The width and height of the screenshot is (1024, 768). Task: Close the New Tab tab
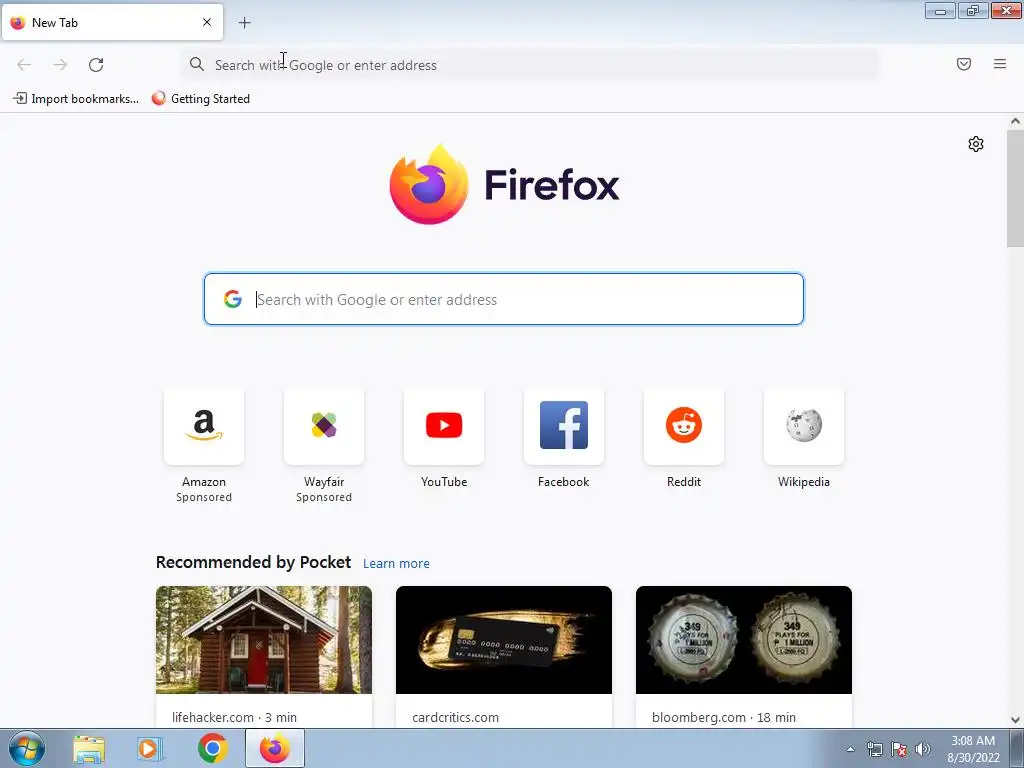click(207, 22)
